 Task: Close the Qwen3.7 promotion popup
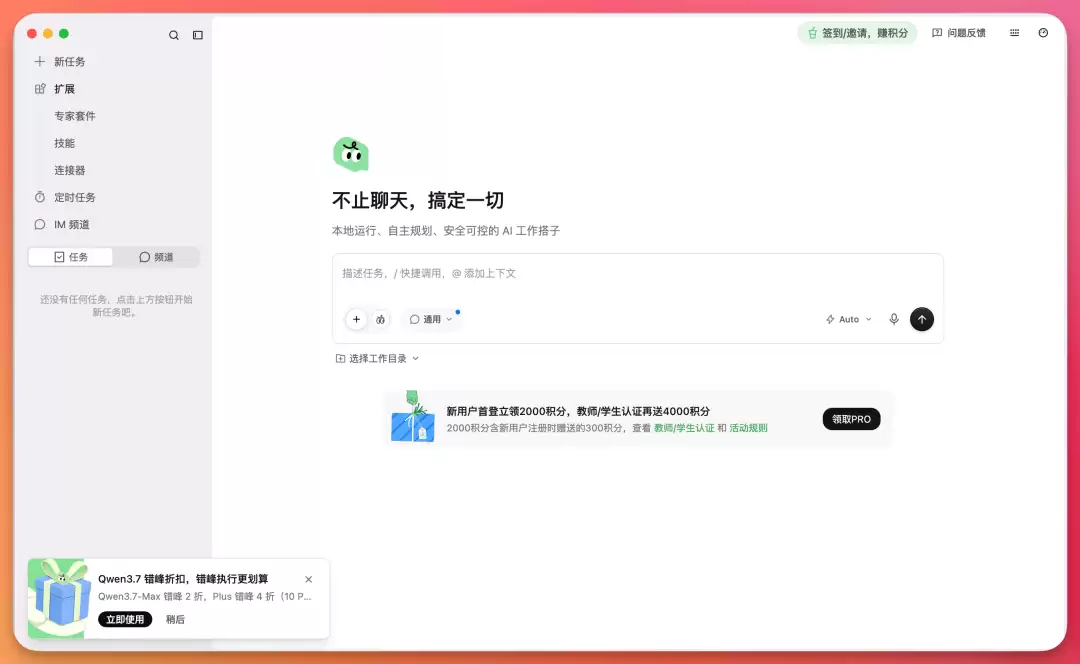tap(309, 579)
